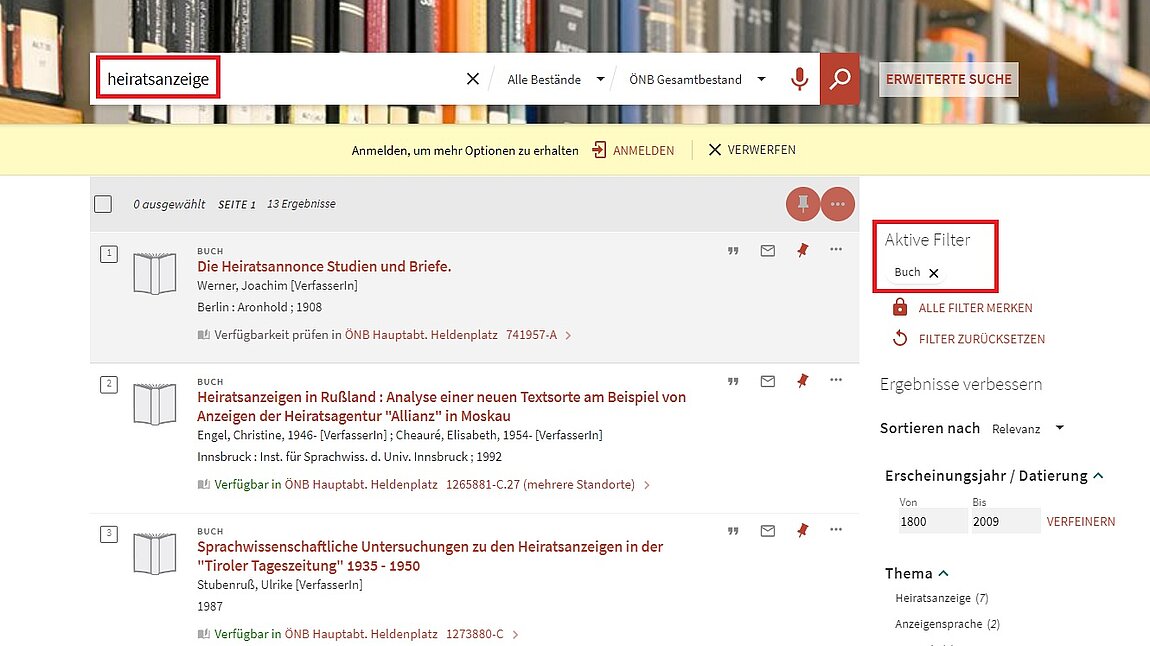Screen dimensions: 1150x646
Task: Email the 'Sprachwissenschaftliche Untersuchungen' record
Action: tap(768, 531)
